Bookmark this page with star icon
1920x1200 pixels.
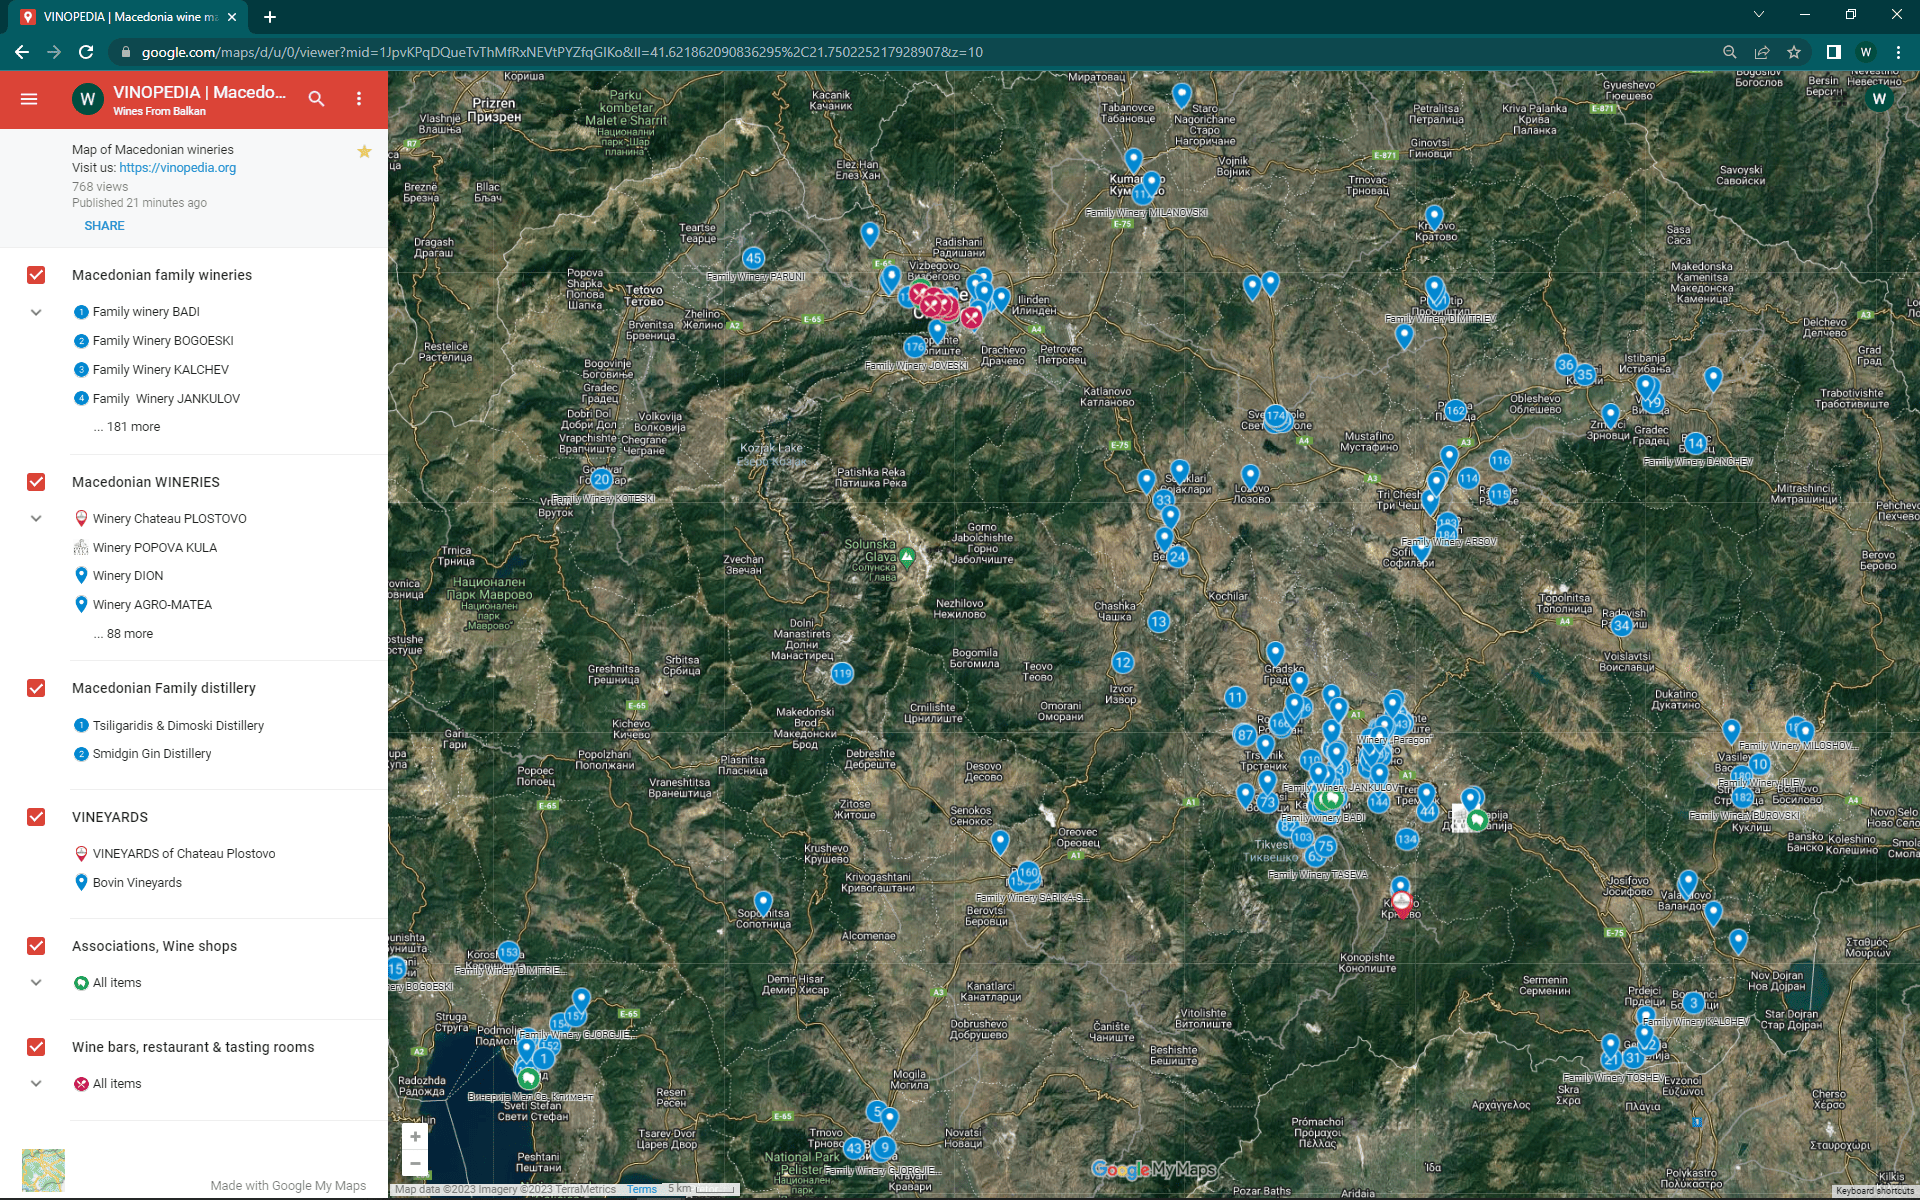coord(1794,52)
